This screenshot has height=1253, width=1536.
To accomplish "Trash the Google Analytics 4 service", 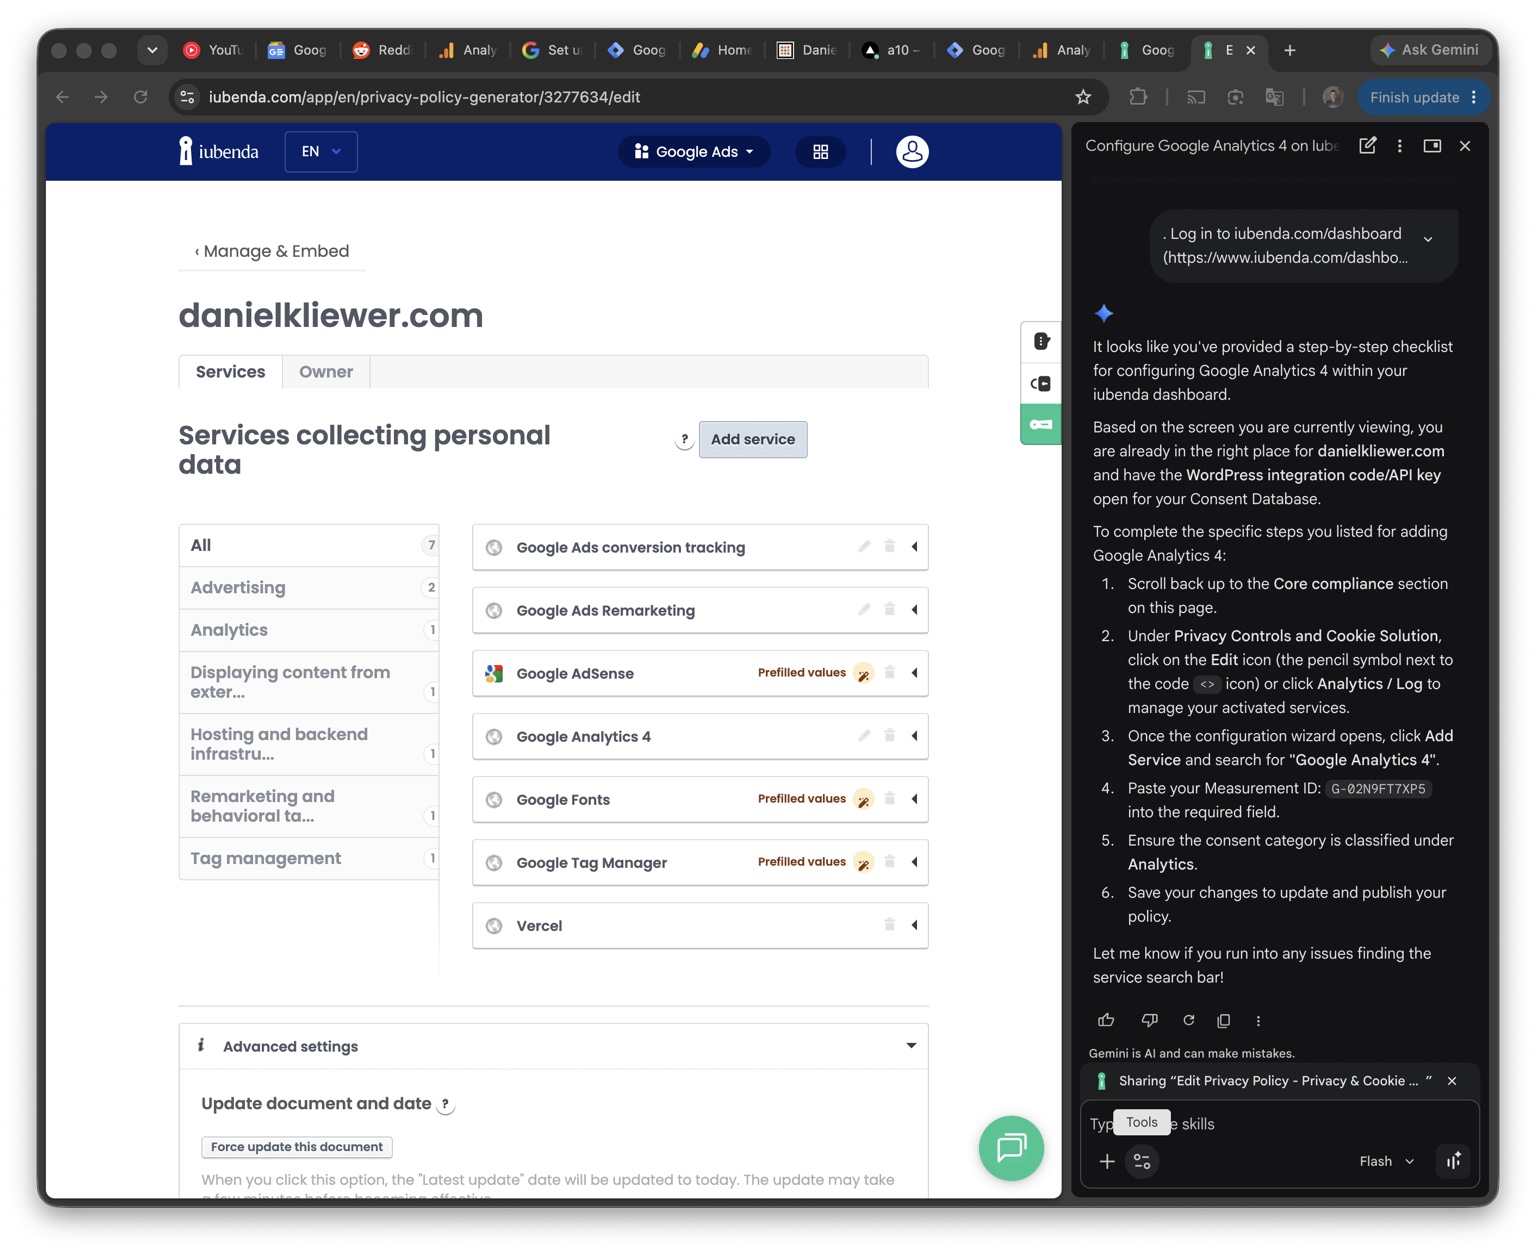I will 889,736.
